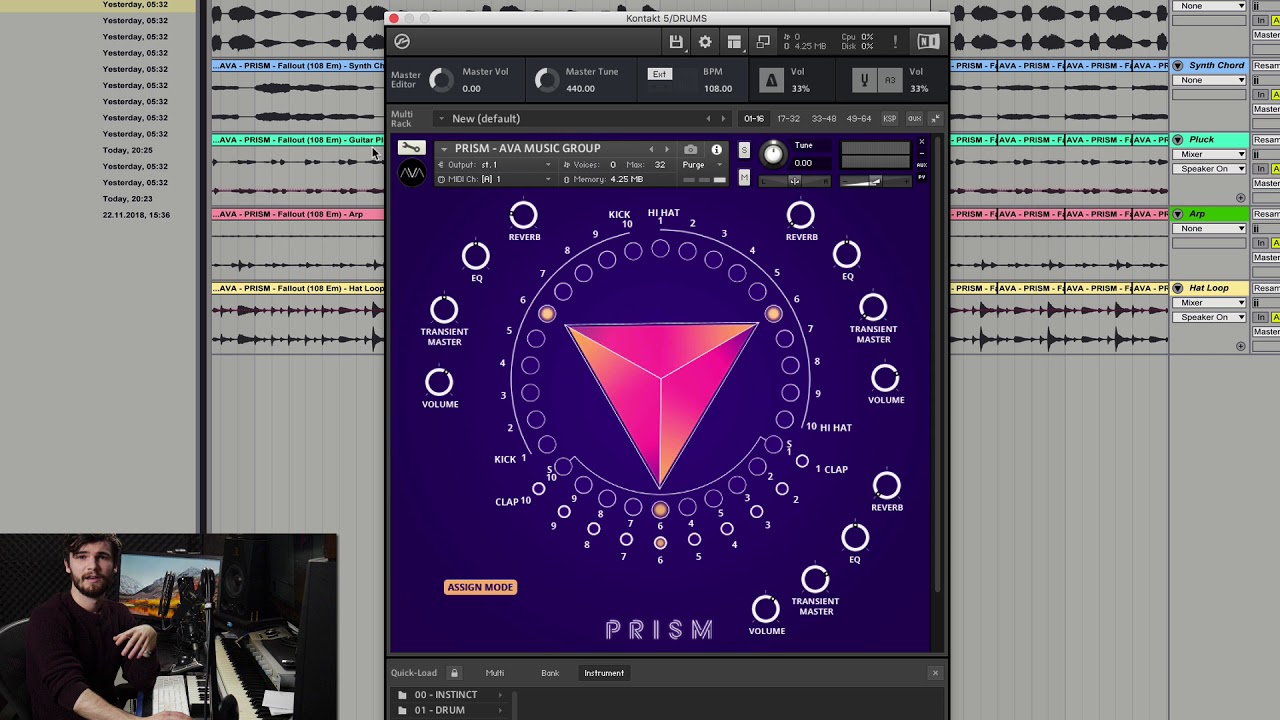Toggle lit step 6 on the HI HAT ring
The height and width of the screenshot is (720, 1280).
click(x=773, y=314)
